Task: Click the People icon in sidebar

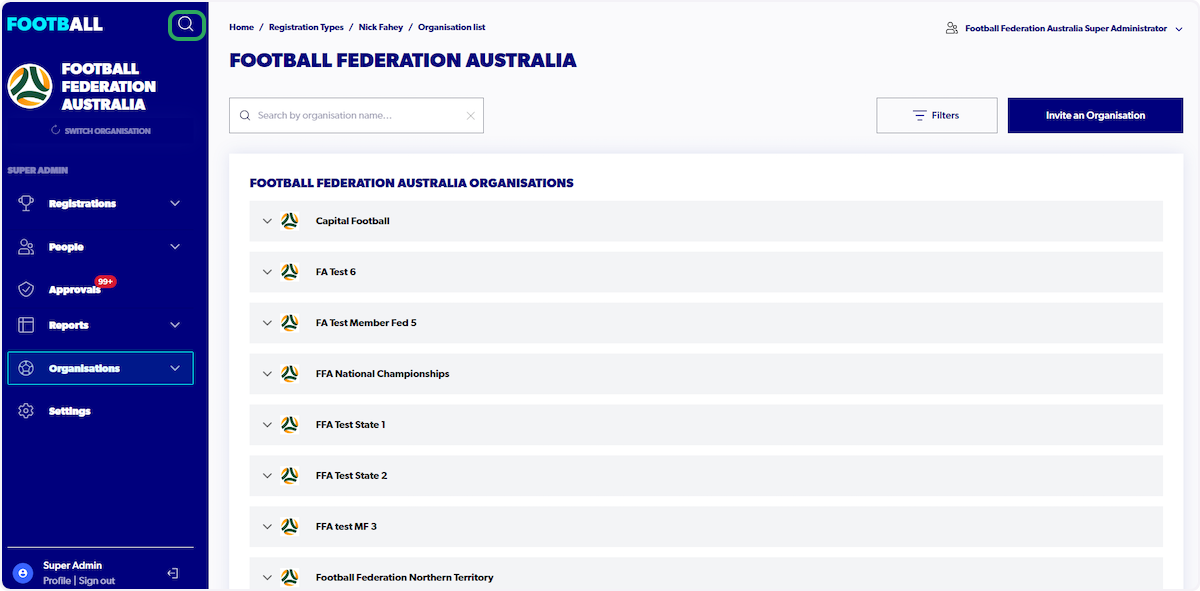Action: click(x=27, y=247)
